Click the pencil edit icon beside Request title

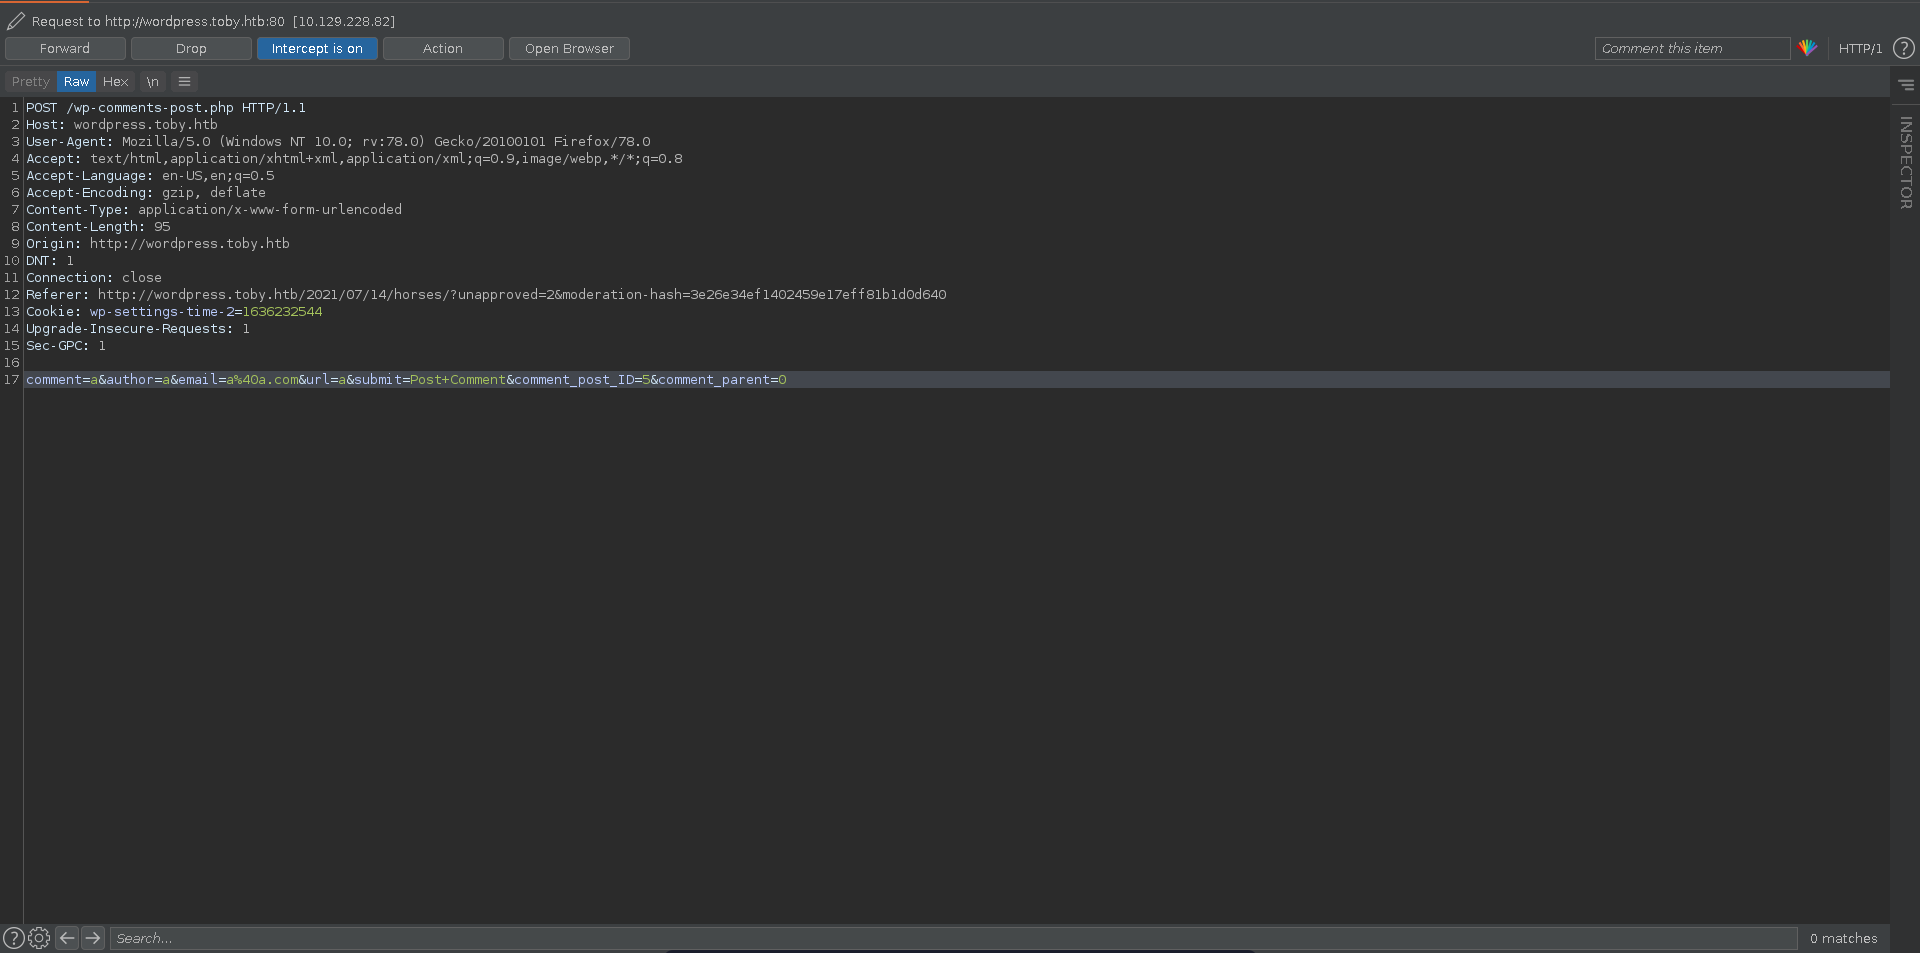point(16,21)
